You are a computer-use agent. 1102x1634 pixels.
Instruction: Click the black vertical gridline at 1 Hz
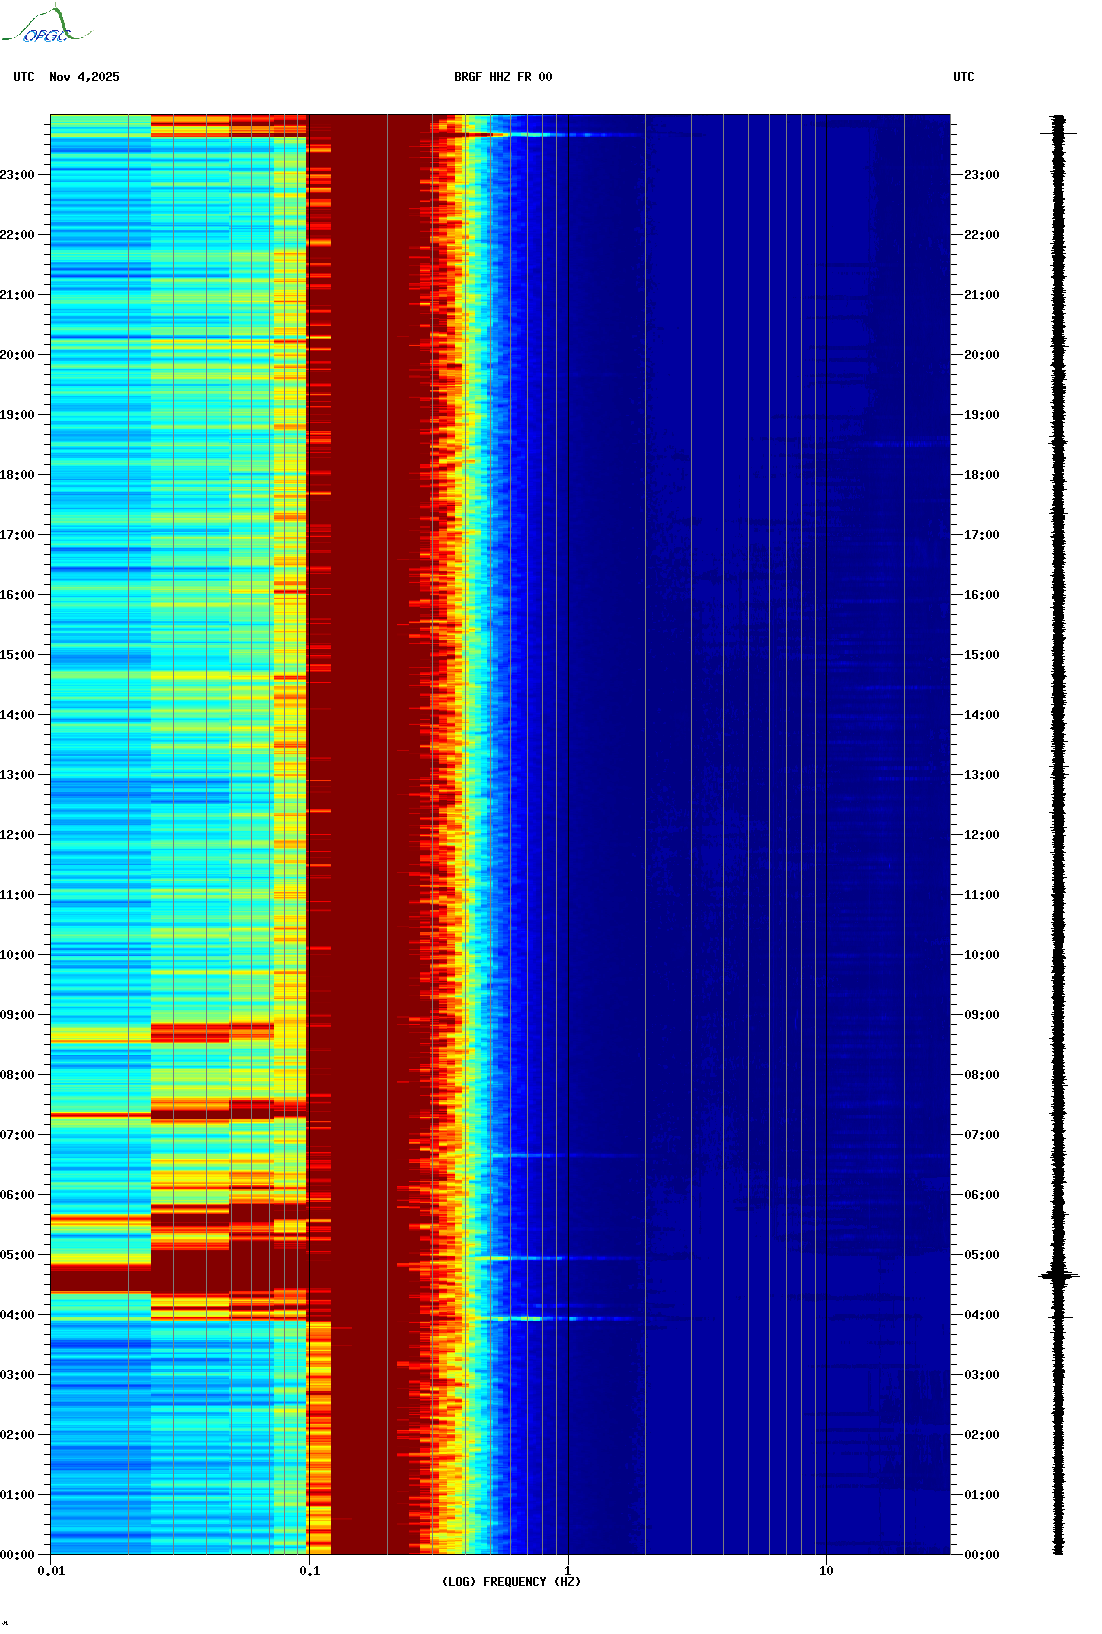point(568,800)
